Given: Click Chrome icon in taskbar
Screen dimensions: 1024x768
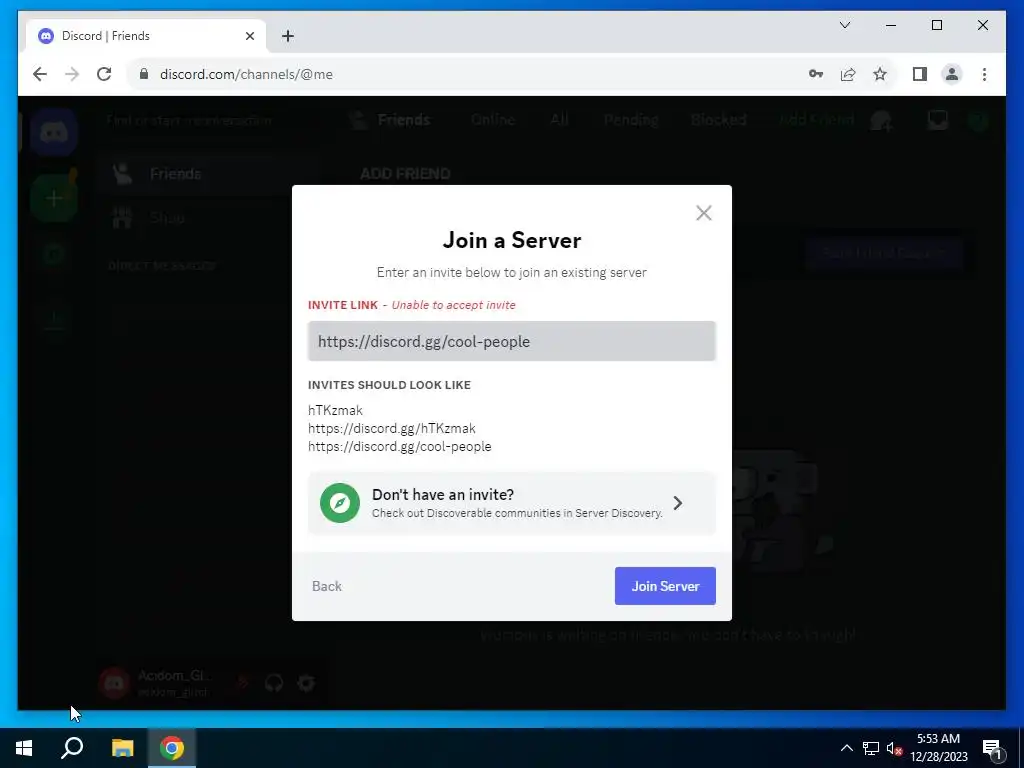Looking at the screenshot, I should [x=172, y=748].
